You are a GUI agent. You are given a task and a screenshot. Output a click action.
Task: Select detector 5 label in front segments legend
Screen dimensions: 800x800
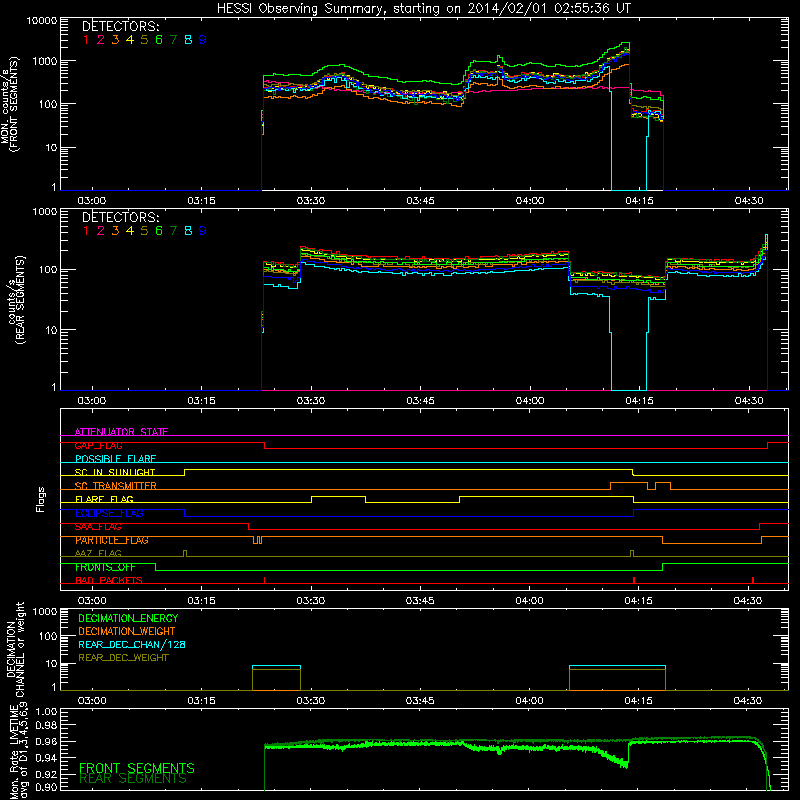[144, 40]
